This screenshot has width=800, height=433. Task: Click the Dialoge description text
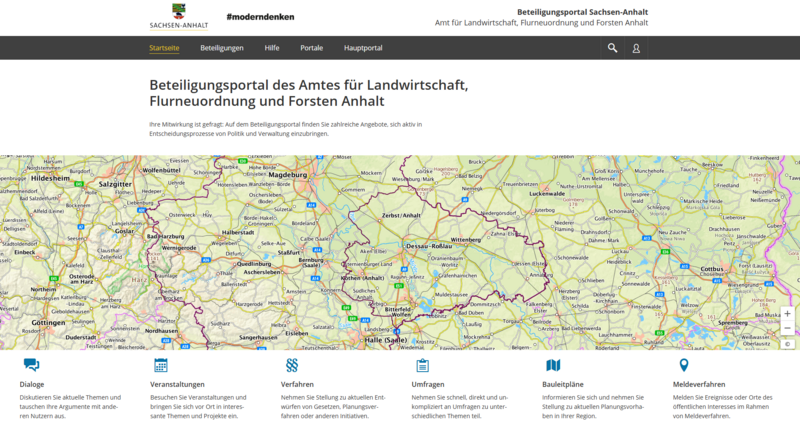click(x=70, y=406)
